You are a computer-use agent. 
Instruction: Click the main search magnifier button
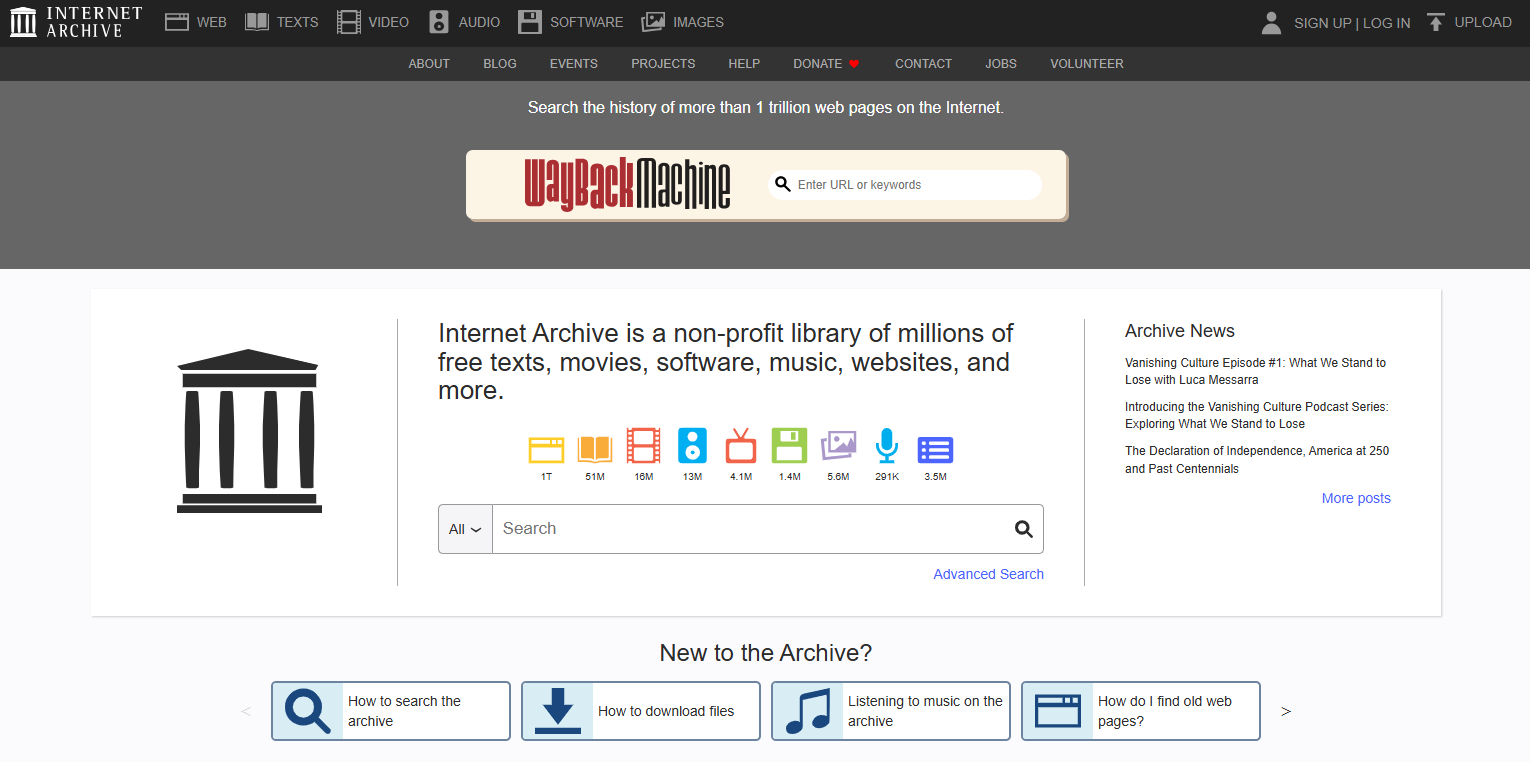click(x=1023, y=529)
